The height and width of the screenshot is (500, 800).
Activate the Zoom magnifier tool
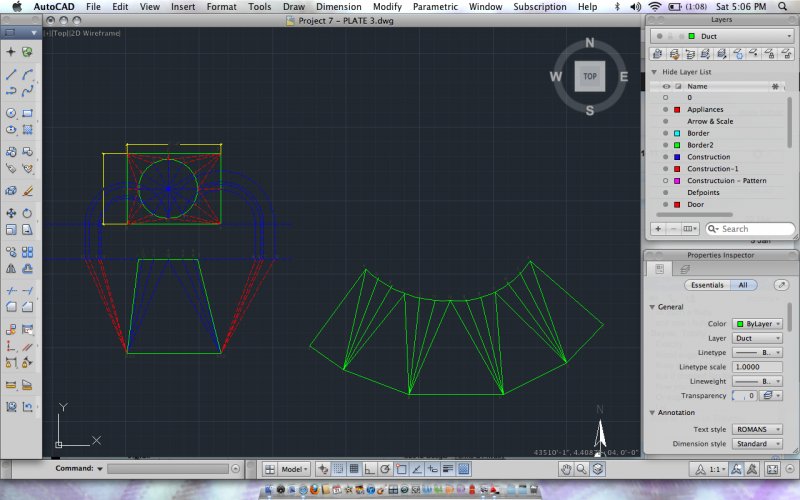pos(581,469)
